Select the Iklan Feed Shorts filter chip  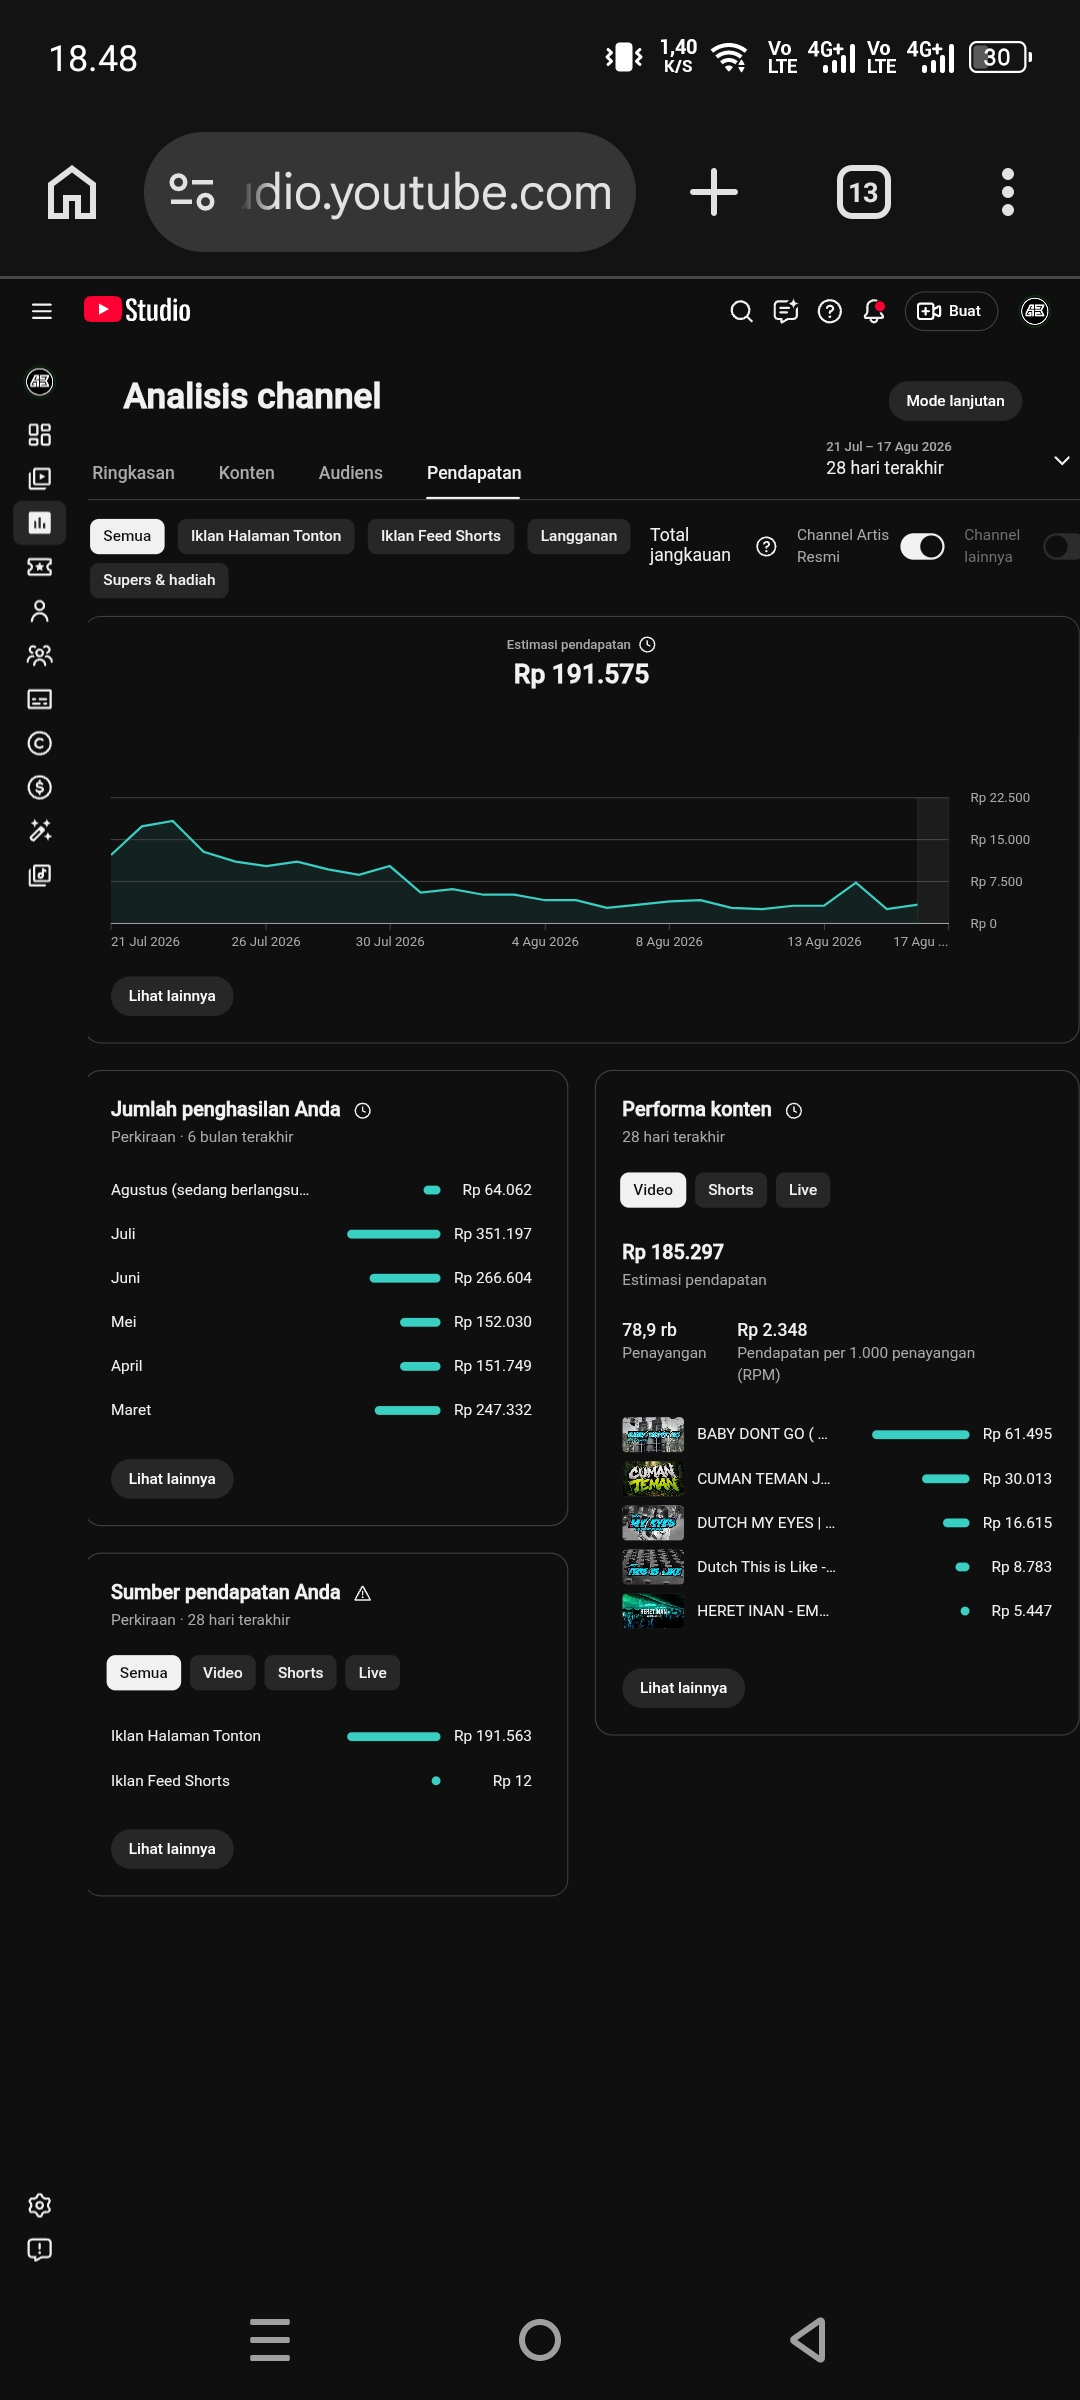coord(441,536)
